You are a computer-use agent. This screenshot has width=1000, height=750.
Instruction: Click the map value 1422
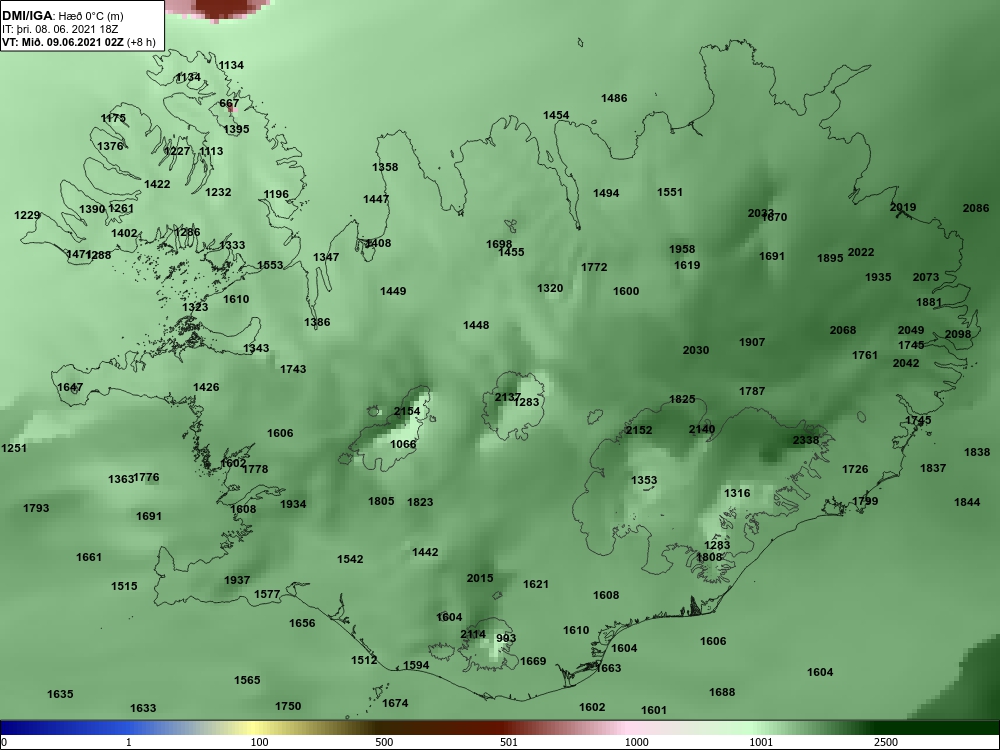(x=158, y=184)
